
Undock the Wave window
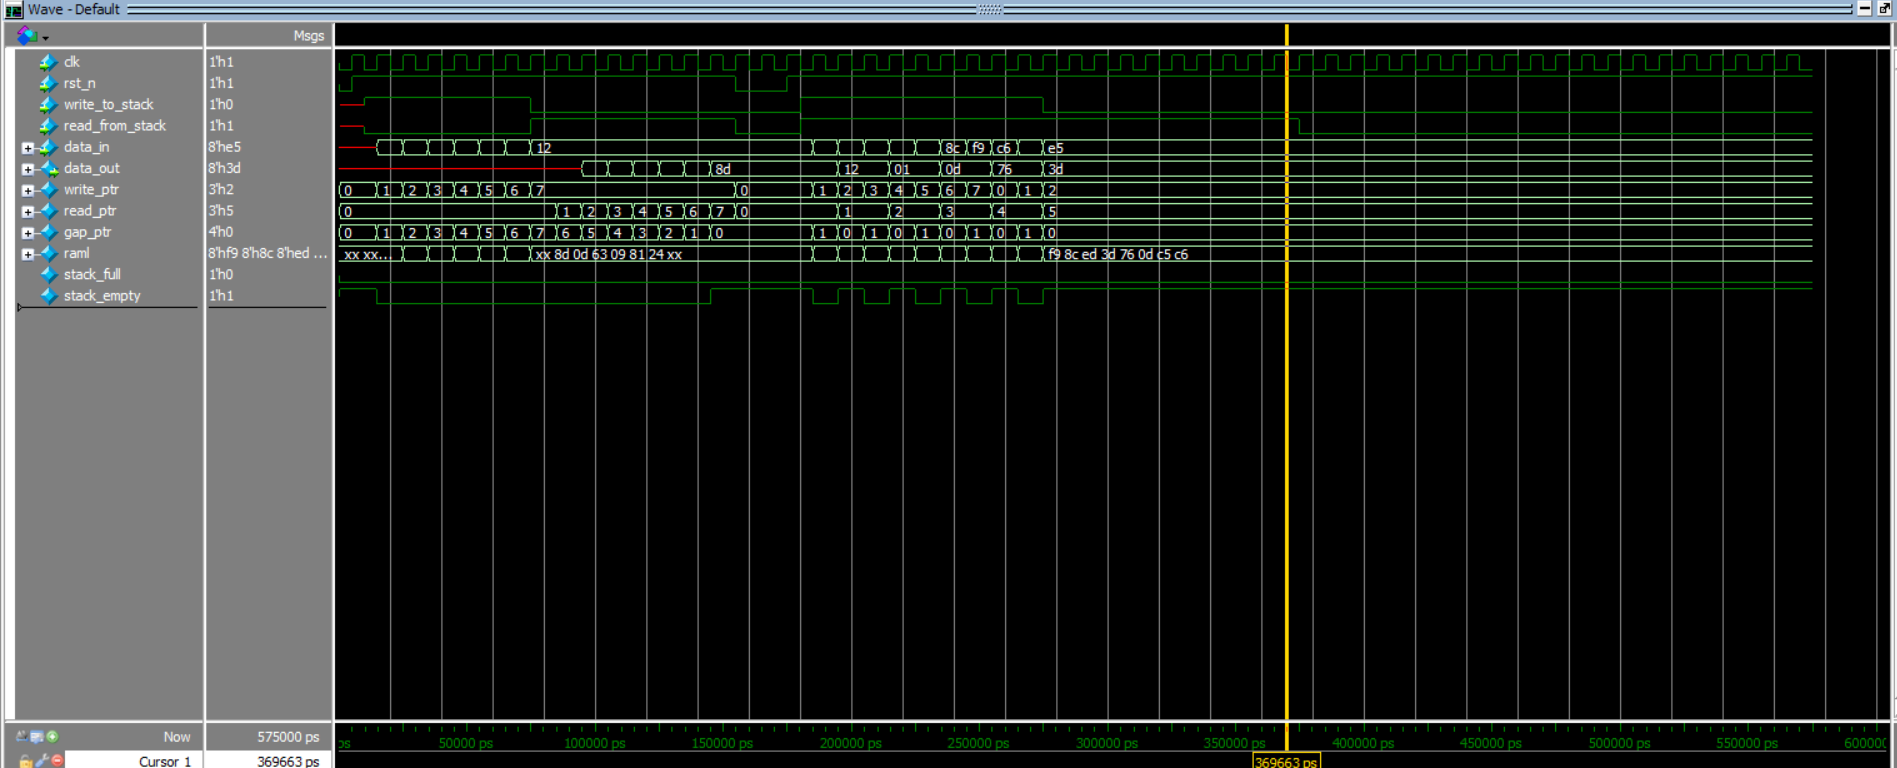(1886, 9)
